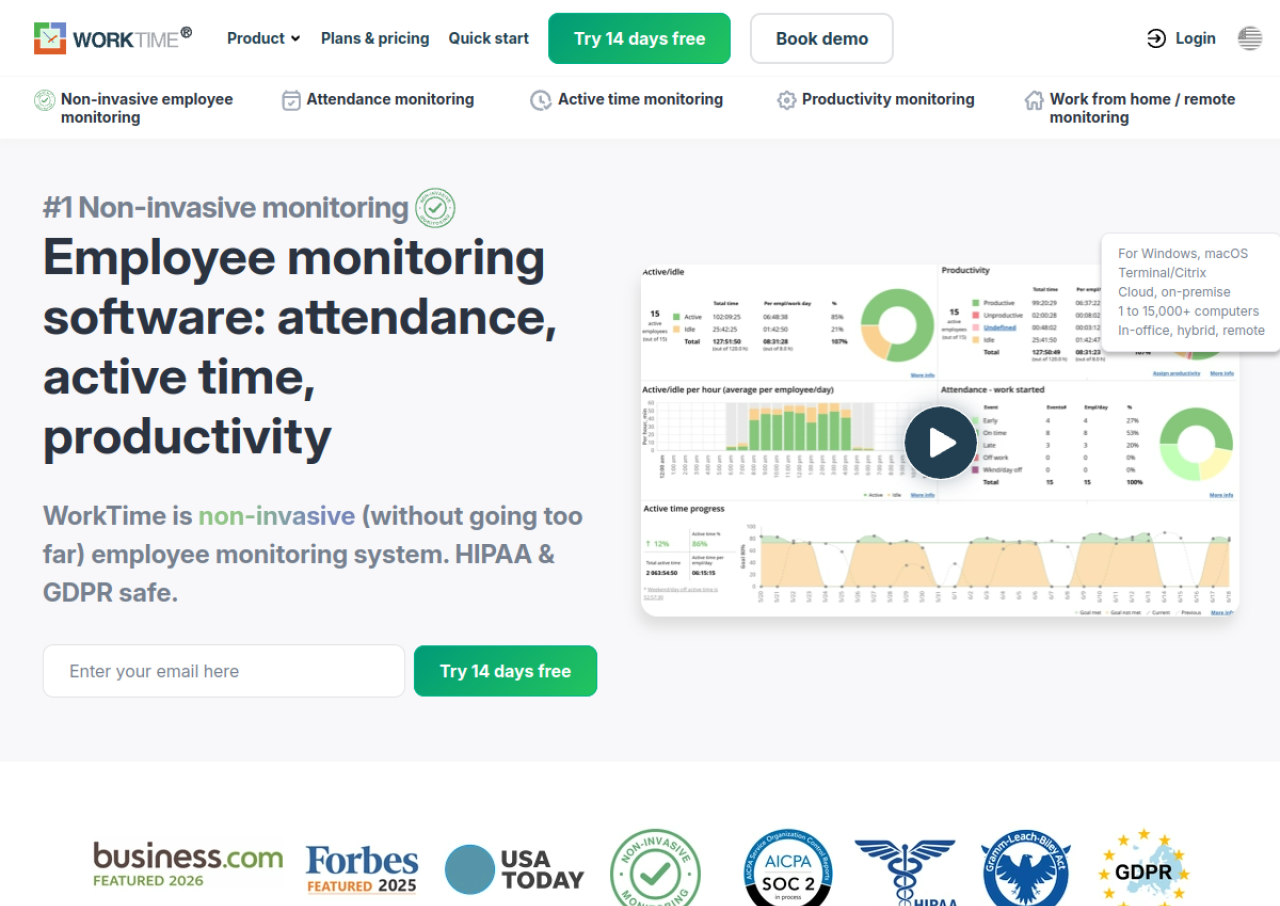This screenshot has height=906, width=1280.
Task: Click the WorkTime logo
Action: [x=113, y=38]
